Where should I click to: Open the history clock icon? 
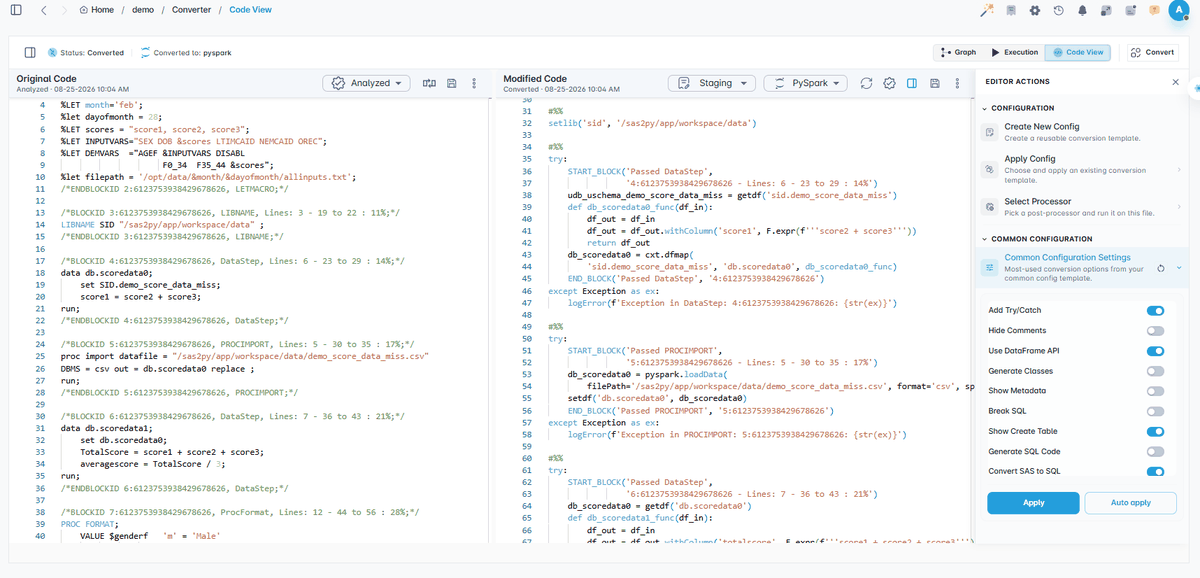click(1058, 10)
